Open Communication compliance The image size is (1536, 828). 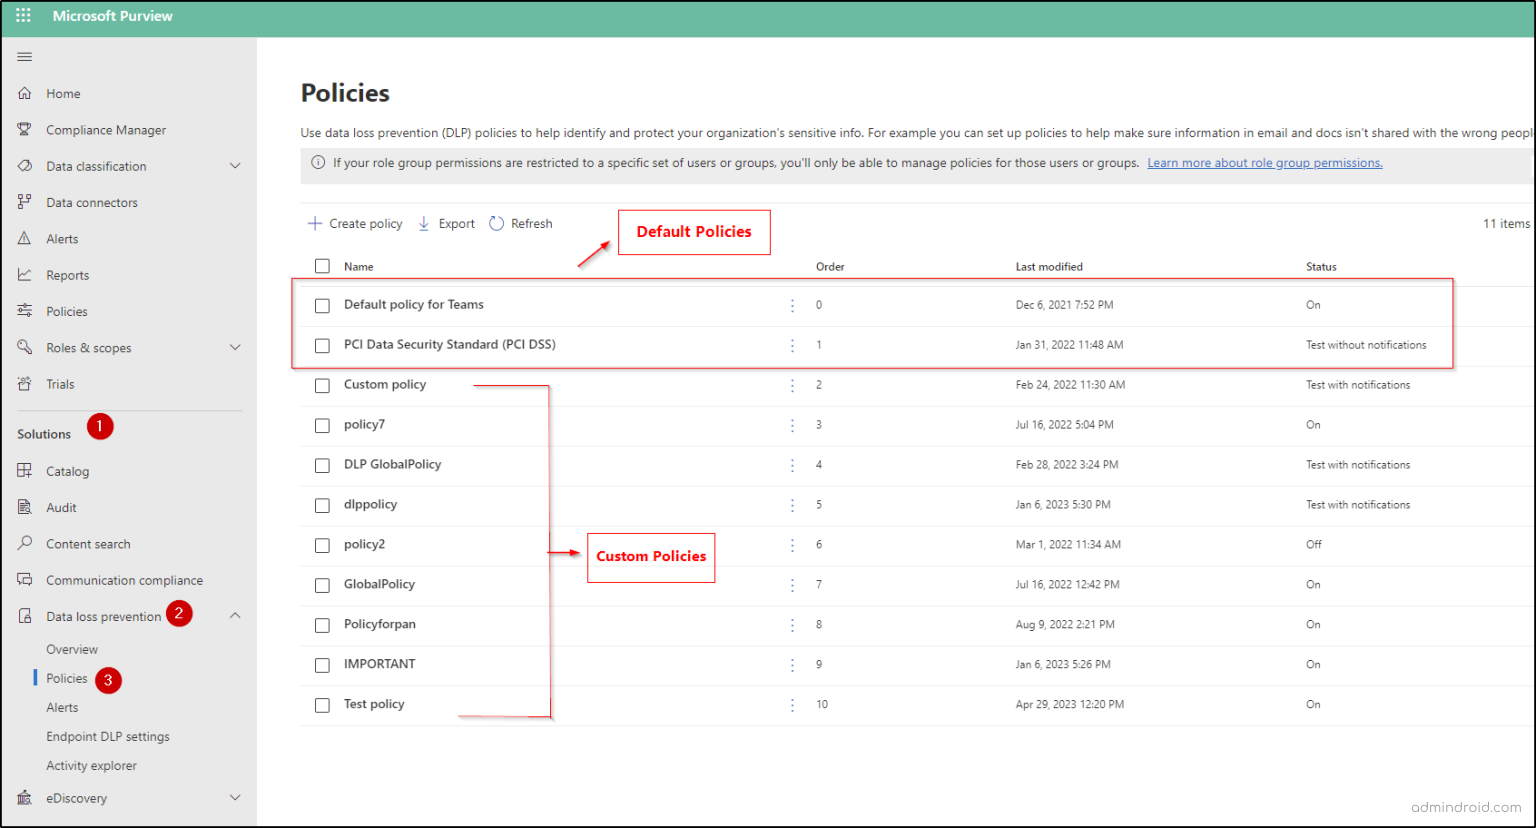pos(124,579)
